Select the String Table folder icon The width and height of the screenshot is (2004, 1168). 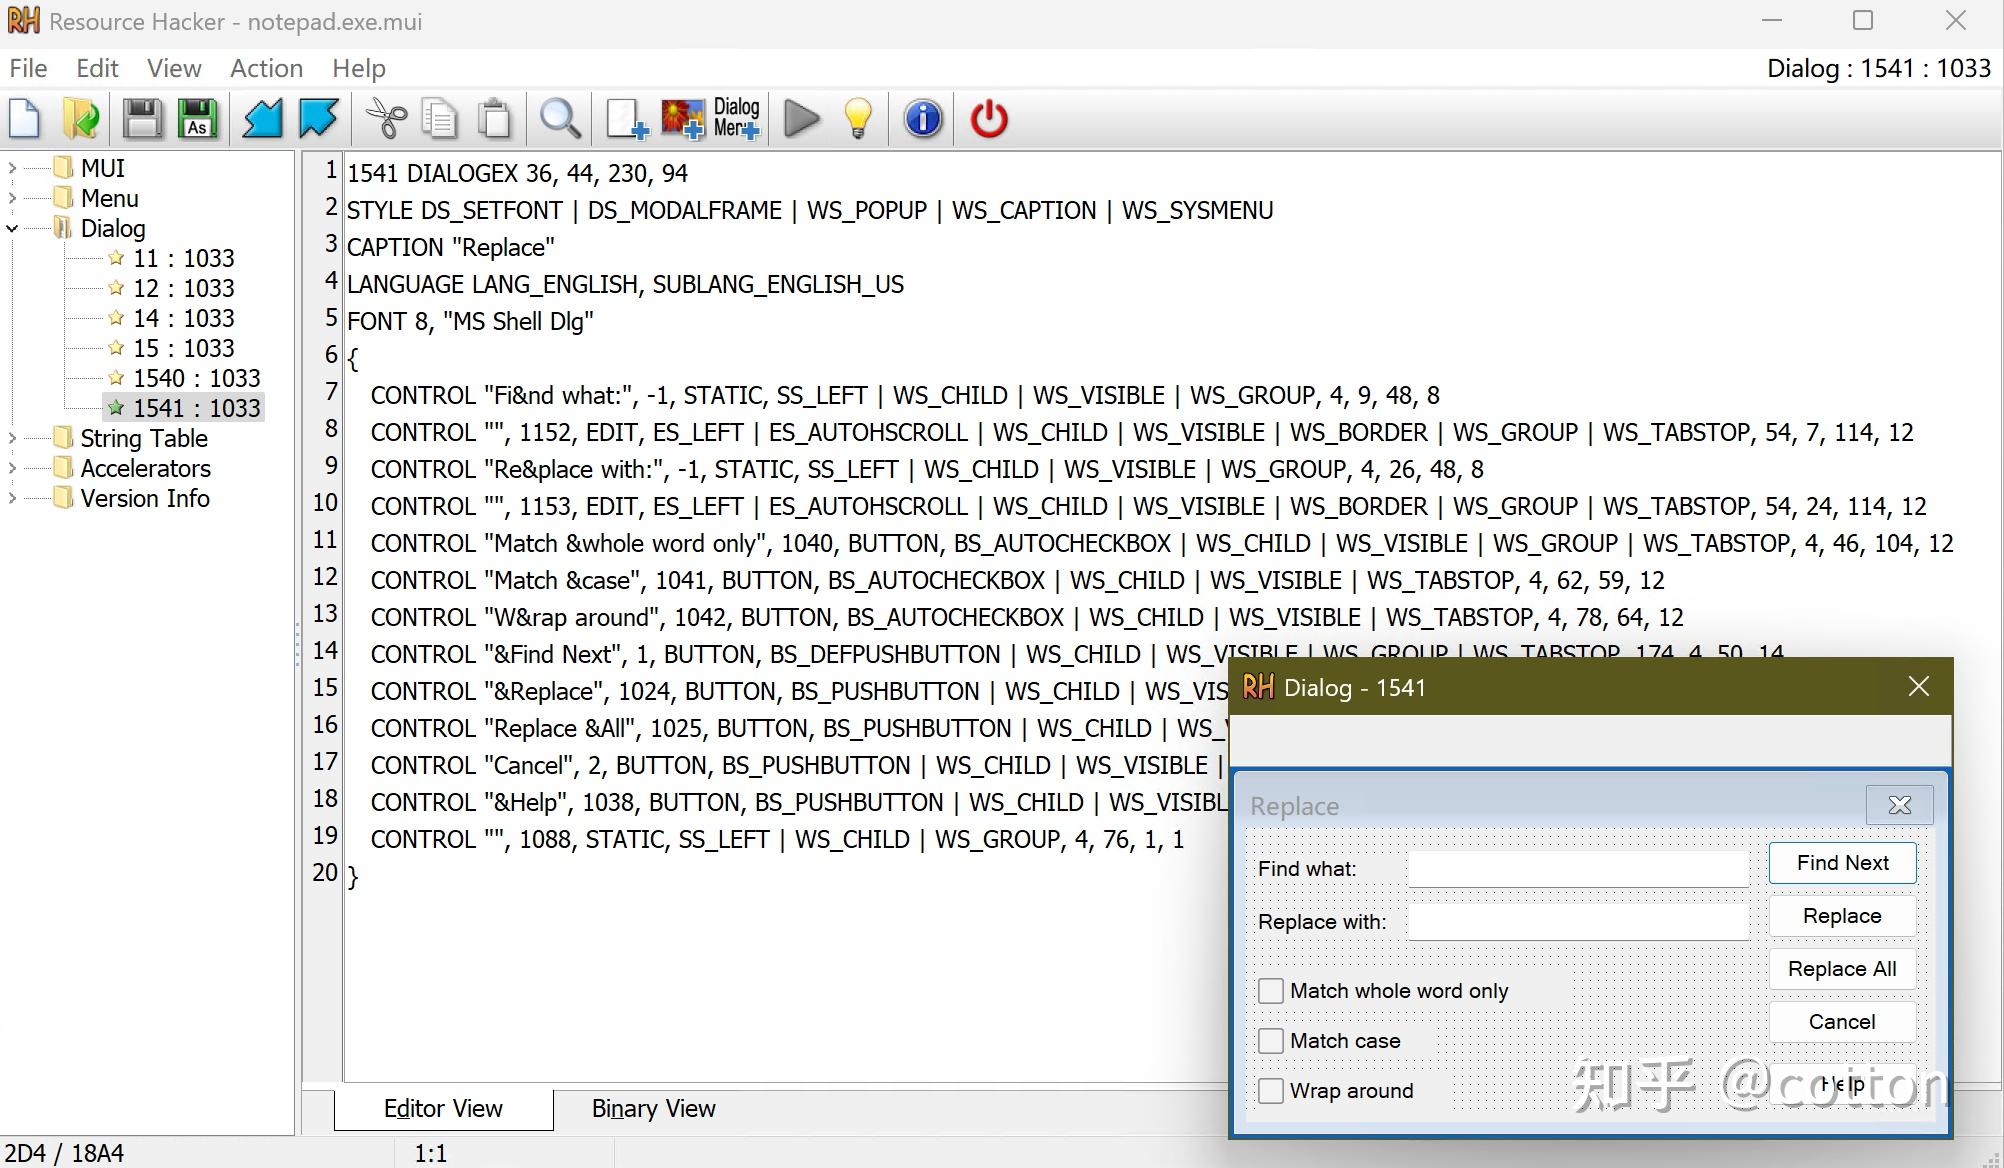click(x=63, y=437)
